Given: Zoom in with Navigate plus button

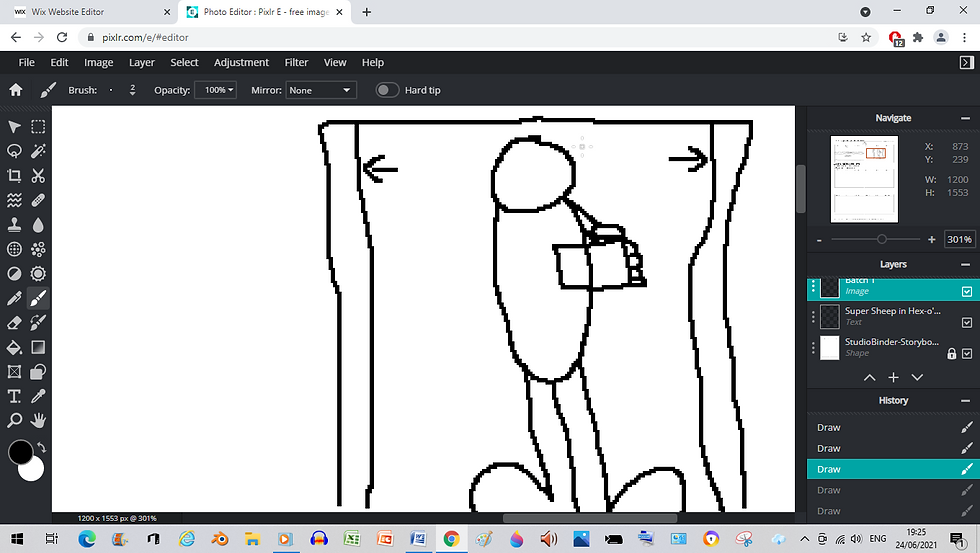Looking at the screenshot, I should click(x=931, y=239).
